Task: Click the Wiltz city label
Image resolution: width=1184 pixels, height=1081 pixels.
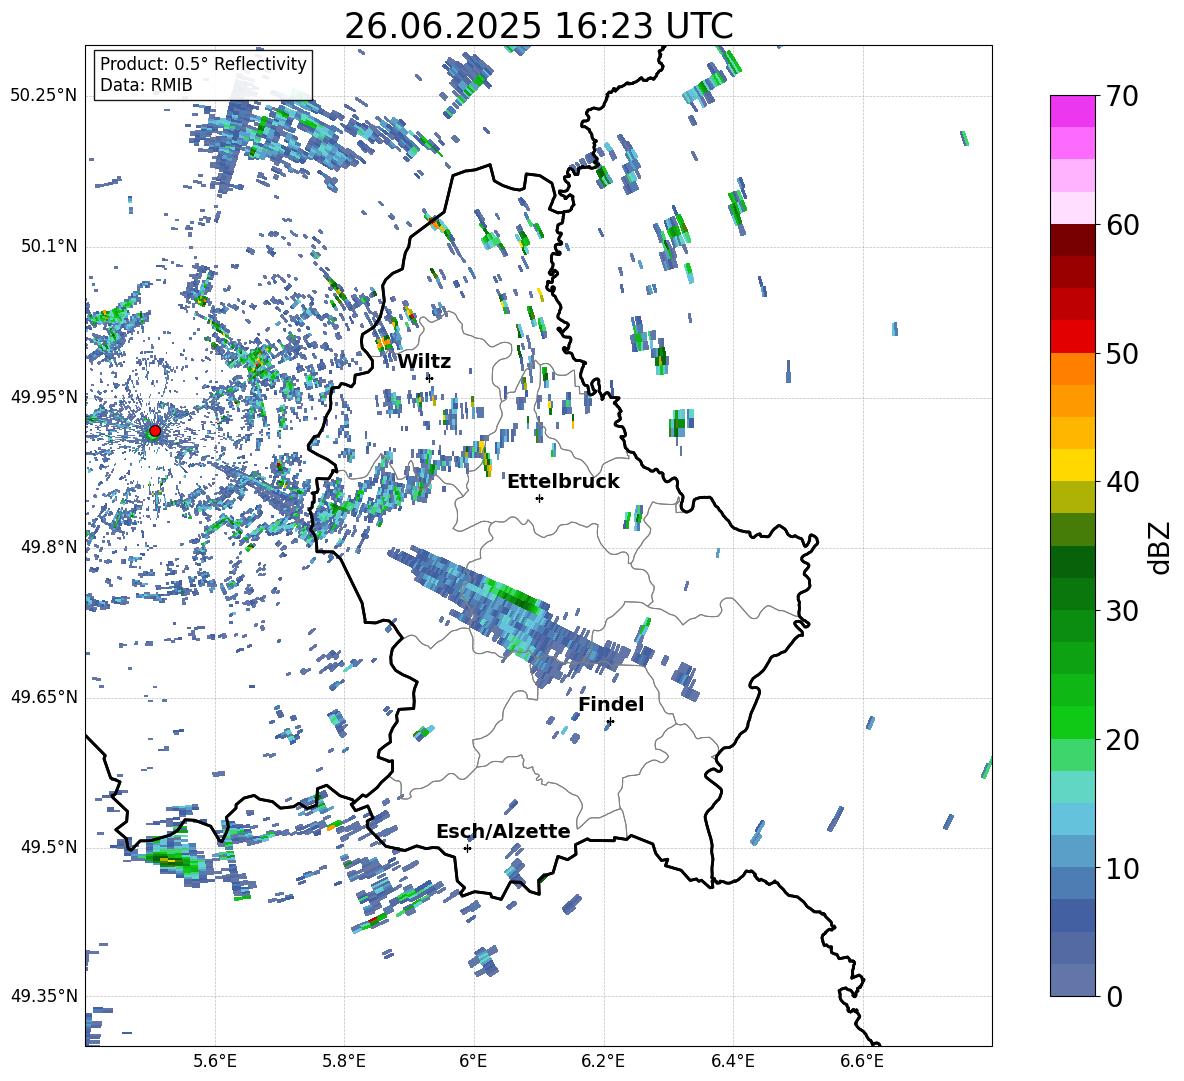Action: click(x=424, y=362)
